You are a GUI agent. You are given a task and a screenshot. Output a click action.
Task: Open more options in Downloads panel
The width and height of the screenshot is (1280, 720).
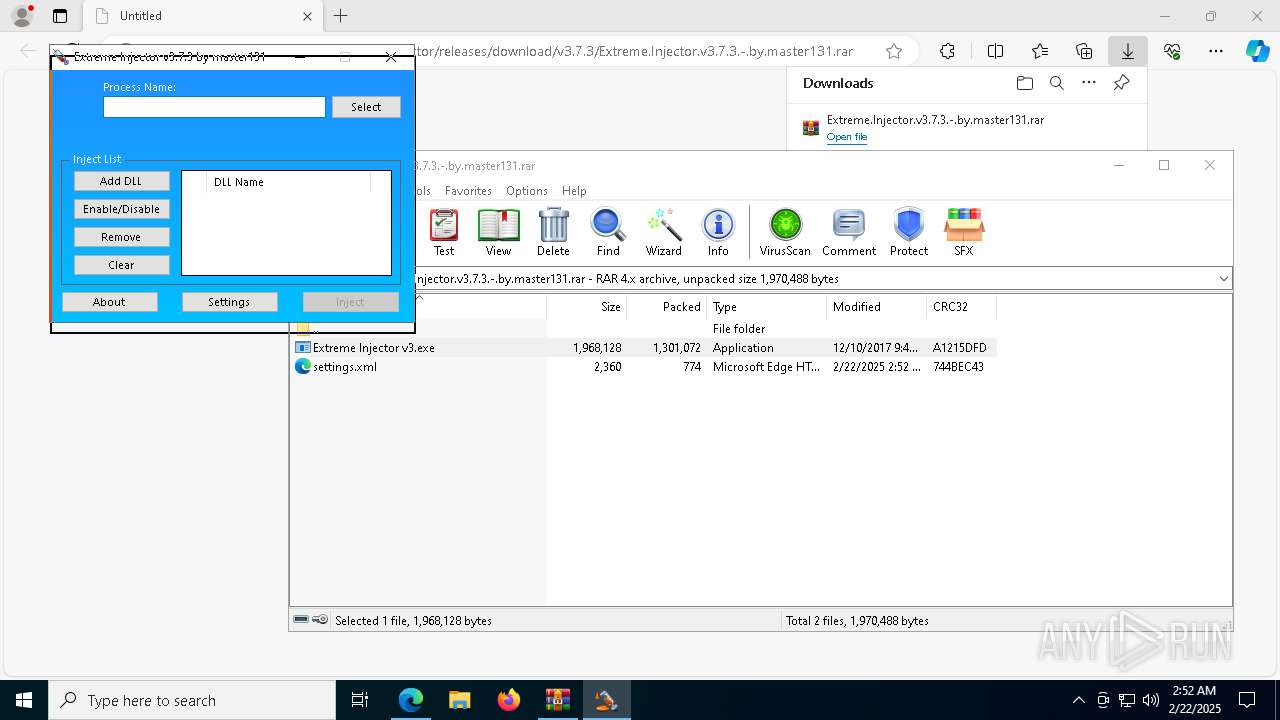(1089, 83)
